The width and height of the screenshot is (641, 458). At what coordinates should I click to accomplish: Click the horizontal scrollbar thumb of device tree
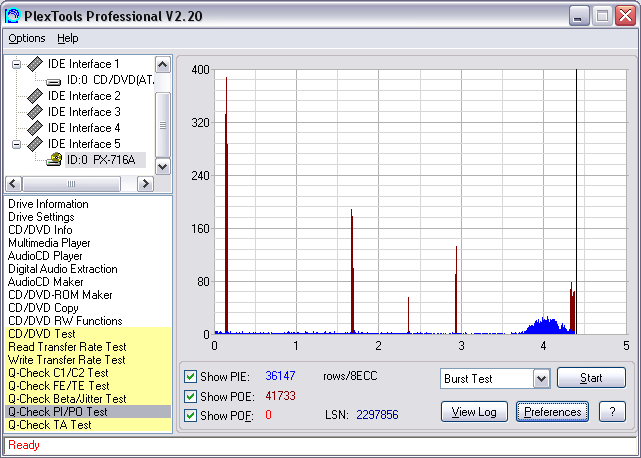point(71,184)
